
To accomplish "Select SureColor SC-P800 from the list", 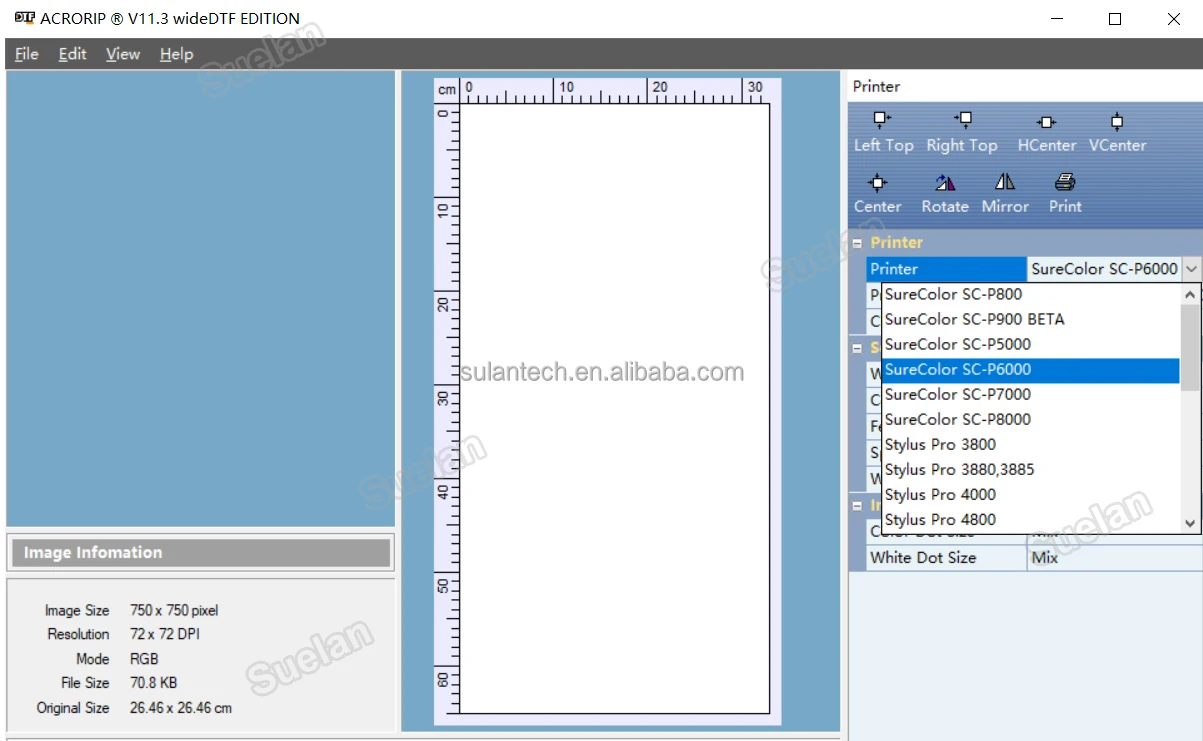I will click(953, 294).
